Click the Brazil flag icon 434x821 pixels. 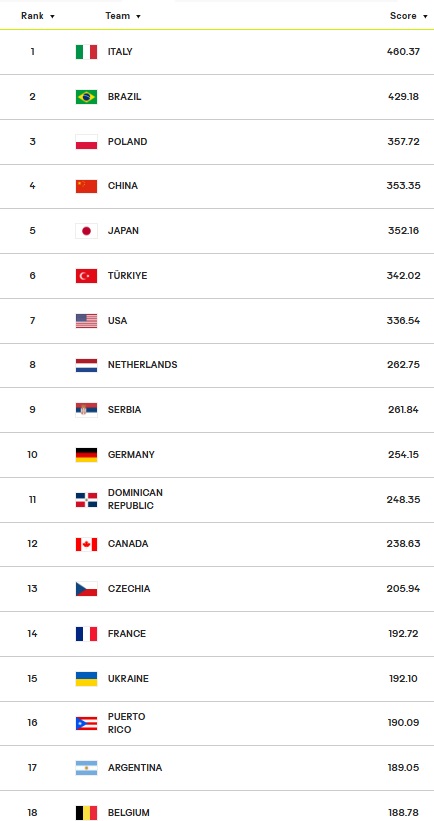[x=86, y=97]
